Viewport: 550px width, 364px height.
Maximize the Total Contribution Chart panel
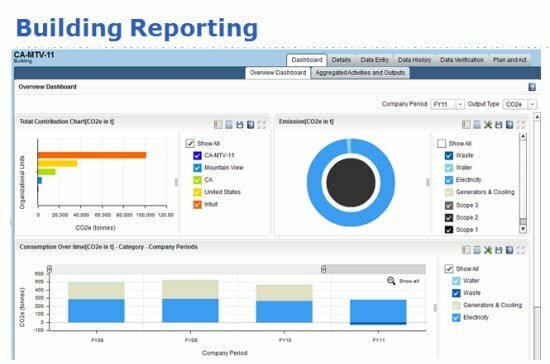coord(262,124)
